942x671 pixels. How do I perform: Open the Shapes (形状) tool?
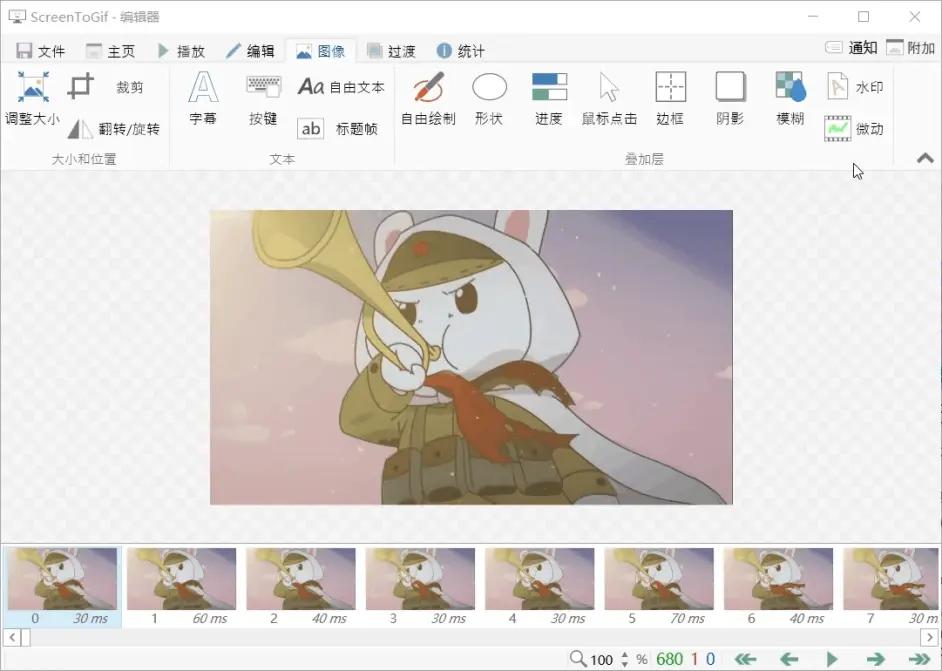point(489,99)
